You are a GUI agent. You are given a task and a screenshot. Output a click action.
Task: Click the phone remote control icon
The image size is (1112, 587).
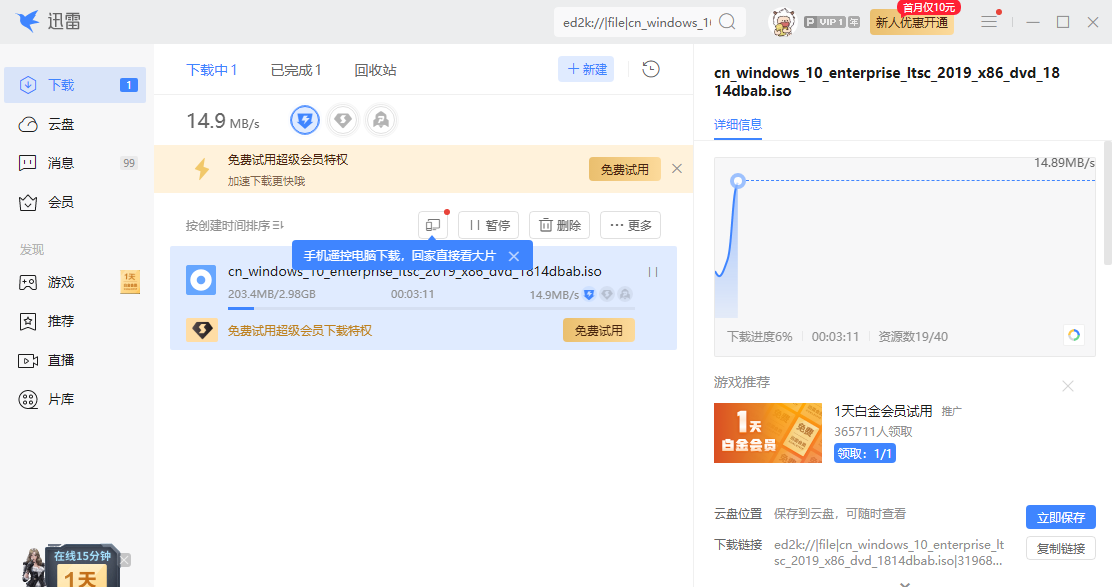pyautogui.click(x=433, y=225)
